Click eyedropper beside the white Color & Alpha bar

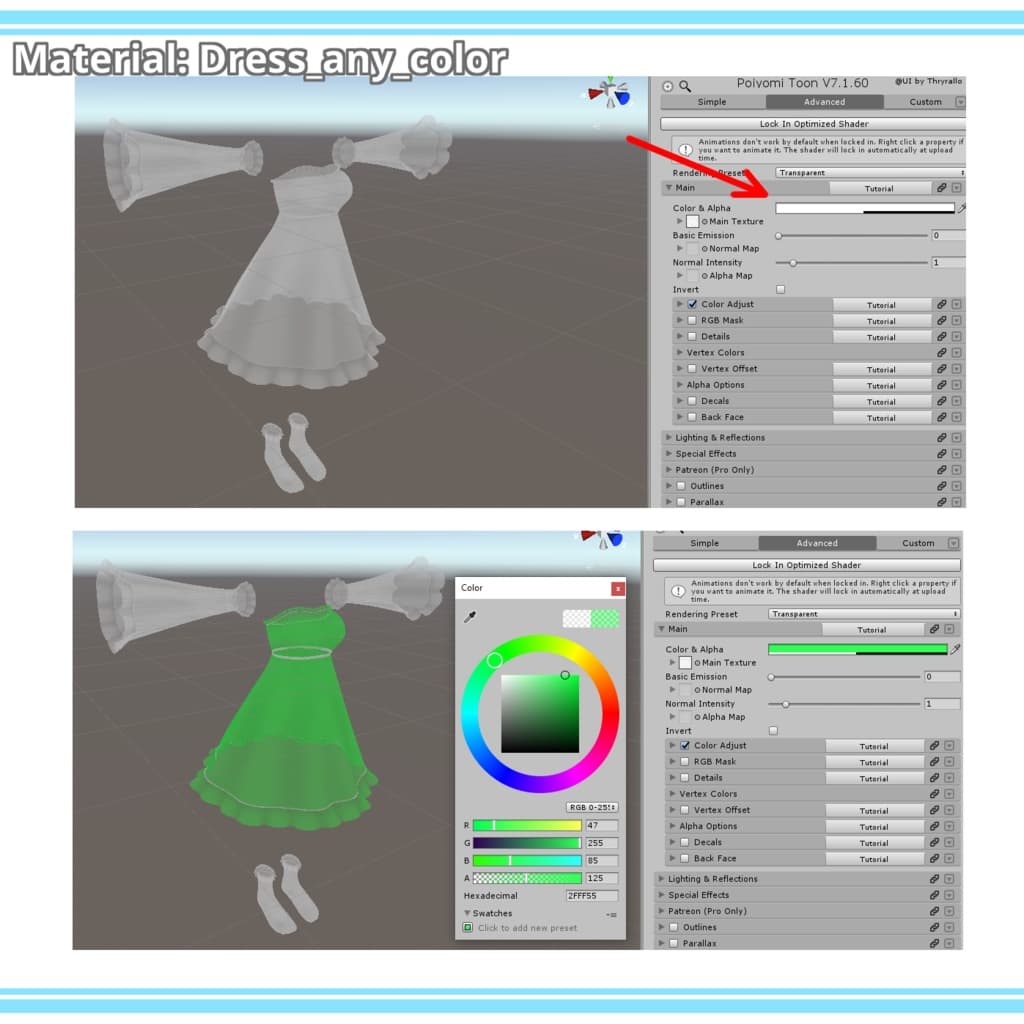[962, 208]
